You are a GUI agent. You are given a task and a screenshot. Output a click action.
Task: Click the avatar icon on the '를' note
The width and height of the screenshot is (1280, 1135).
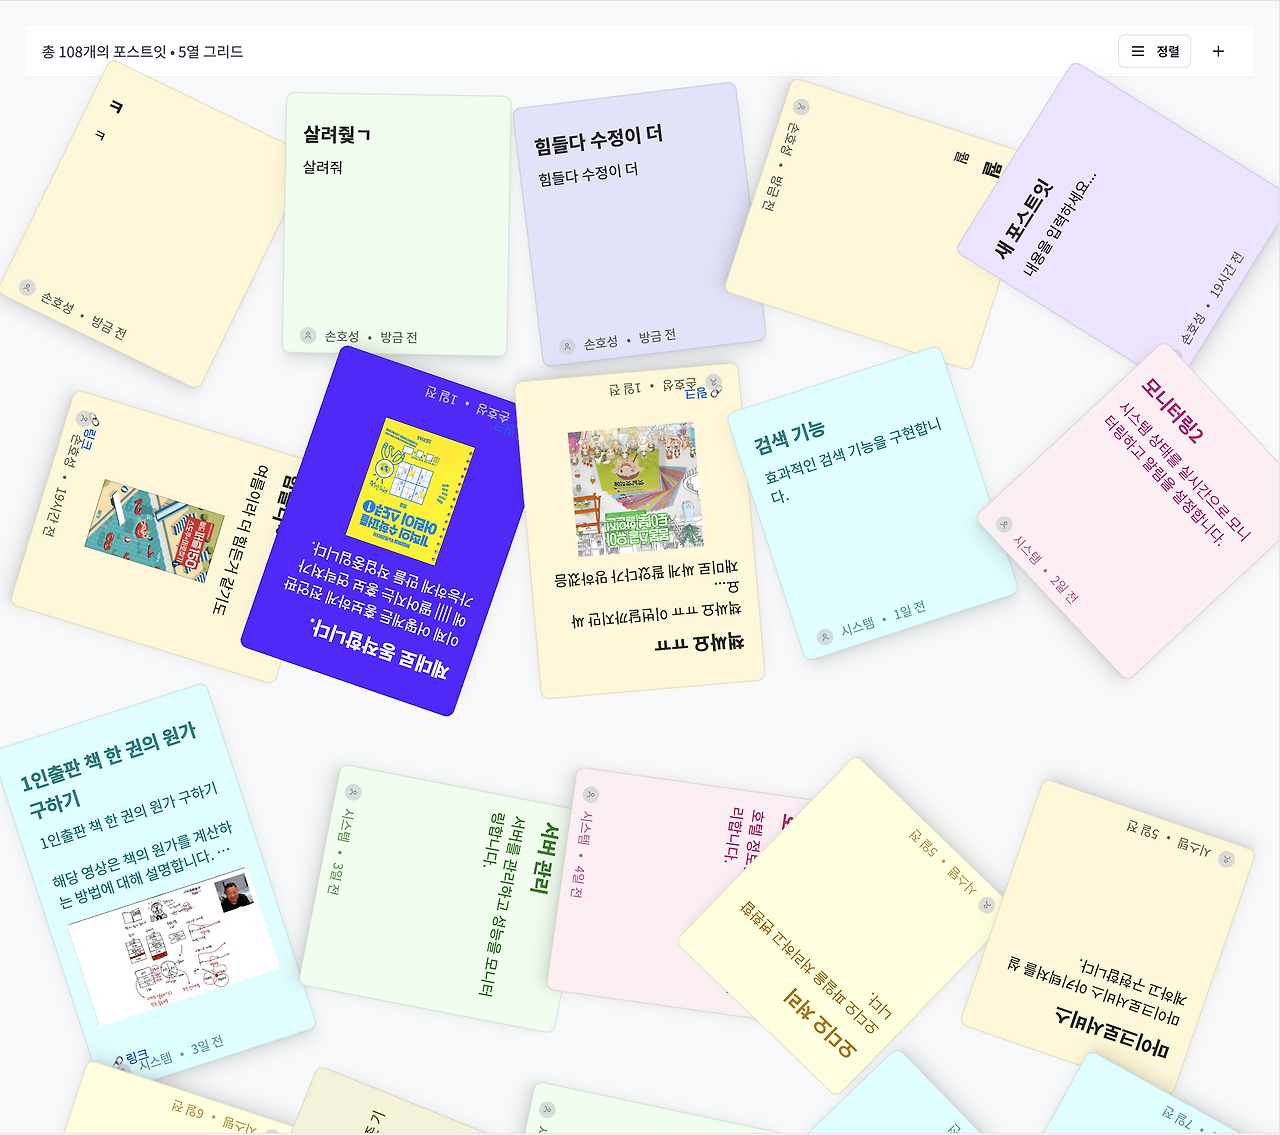[x=801, y=107]
